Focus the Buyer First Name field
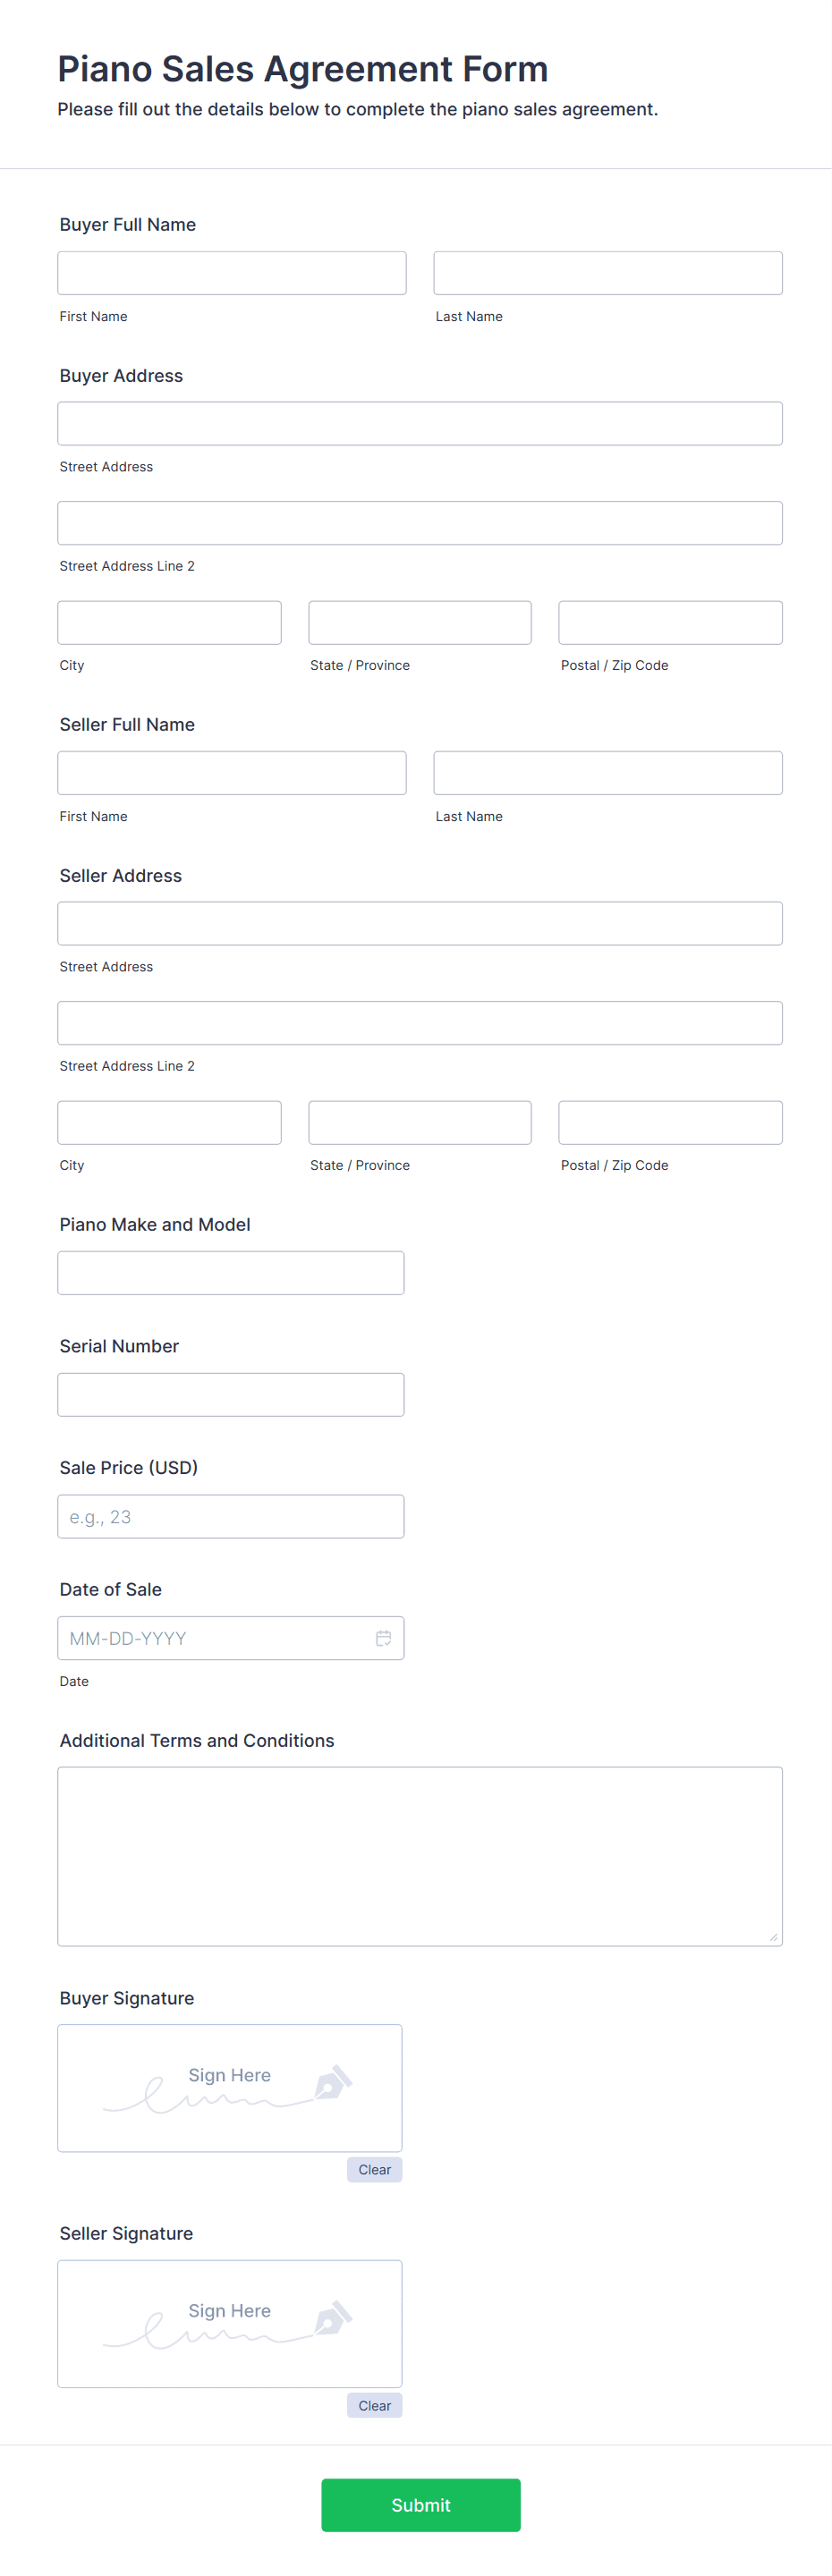Viewport: 832px width, 2576px height. [x=232, y=273]
